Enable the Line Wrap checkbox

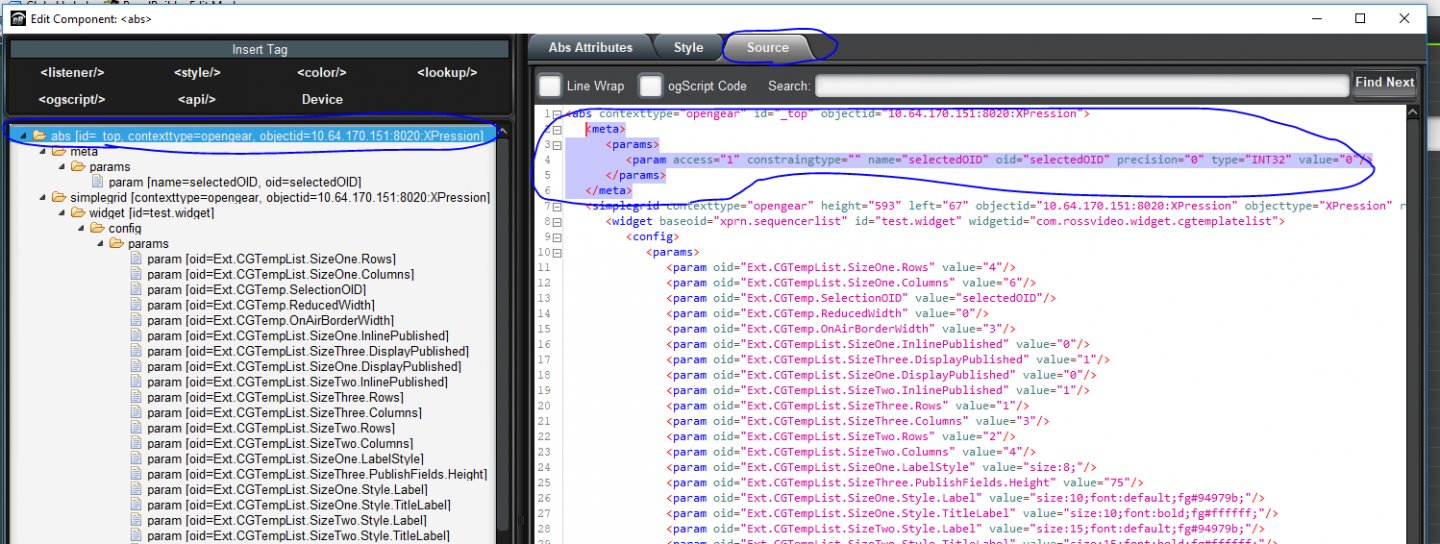pos(549,85)
